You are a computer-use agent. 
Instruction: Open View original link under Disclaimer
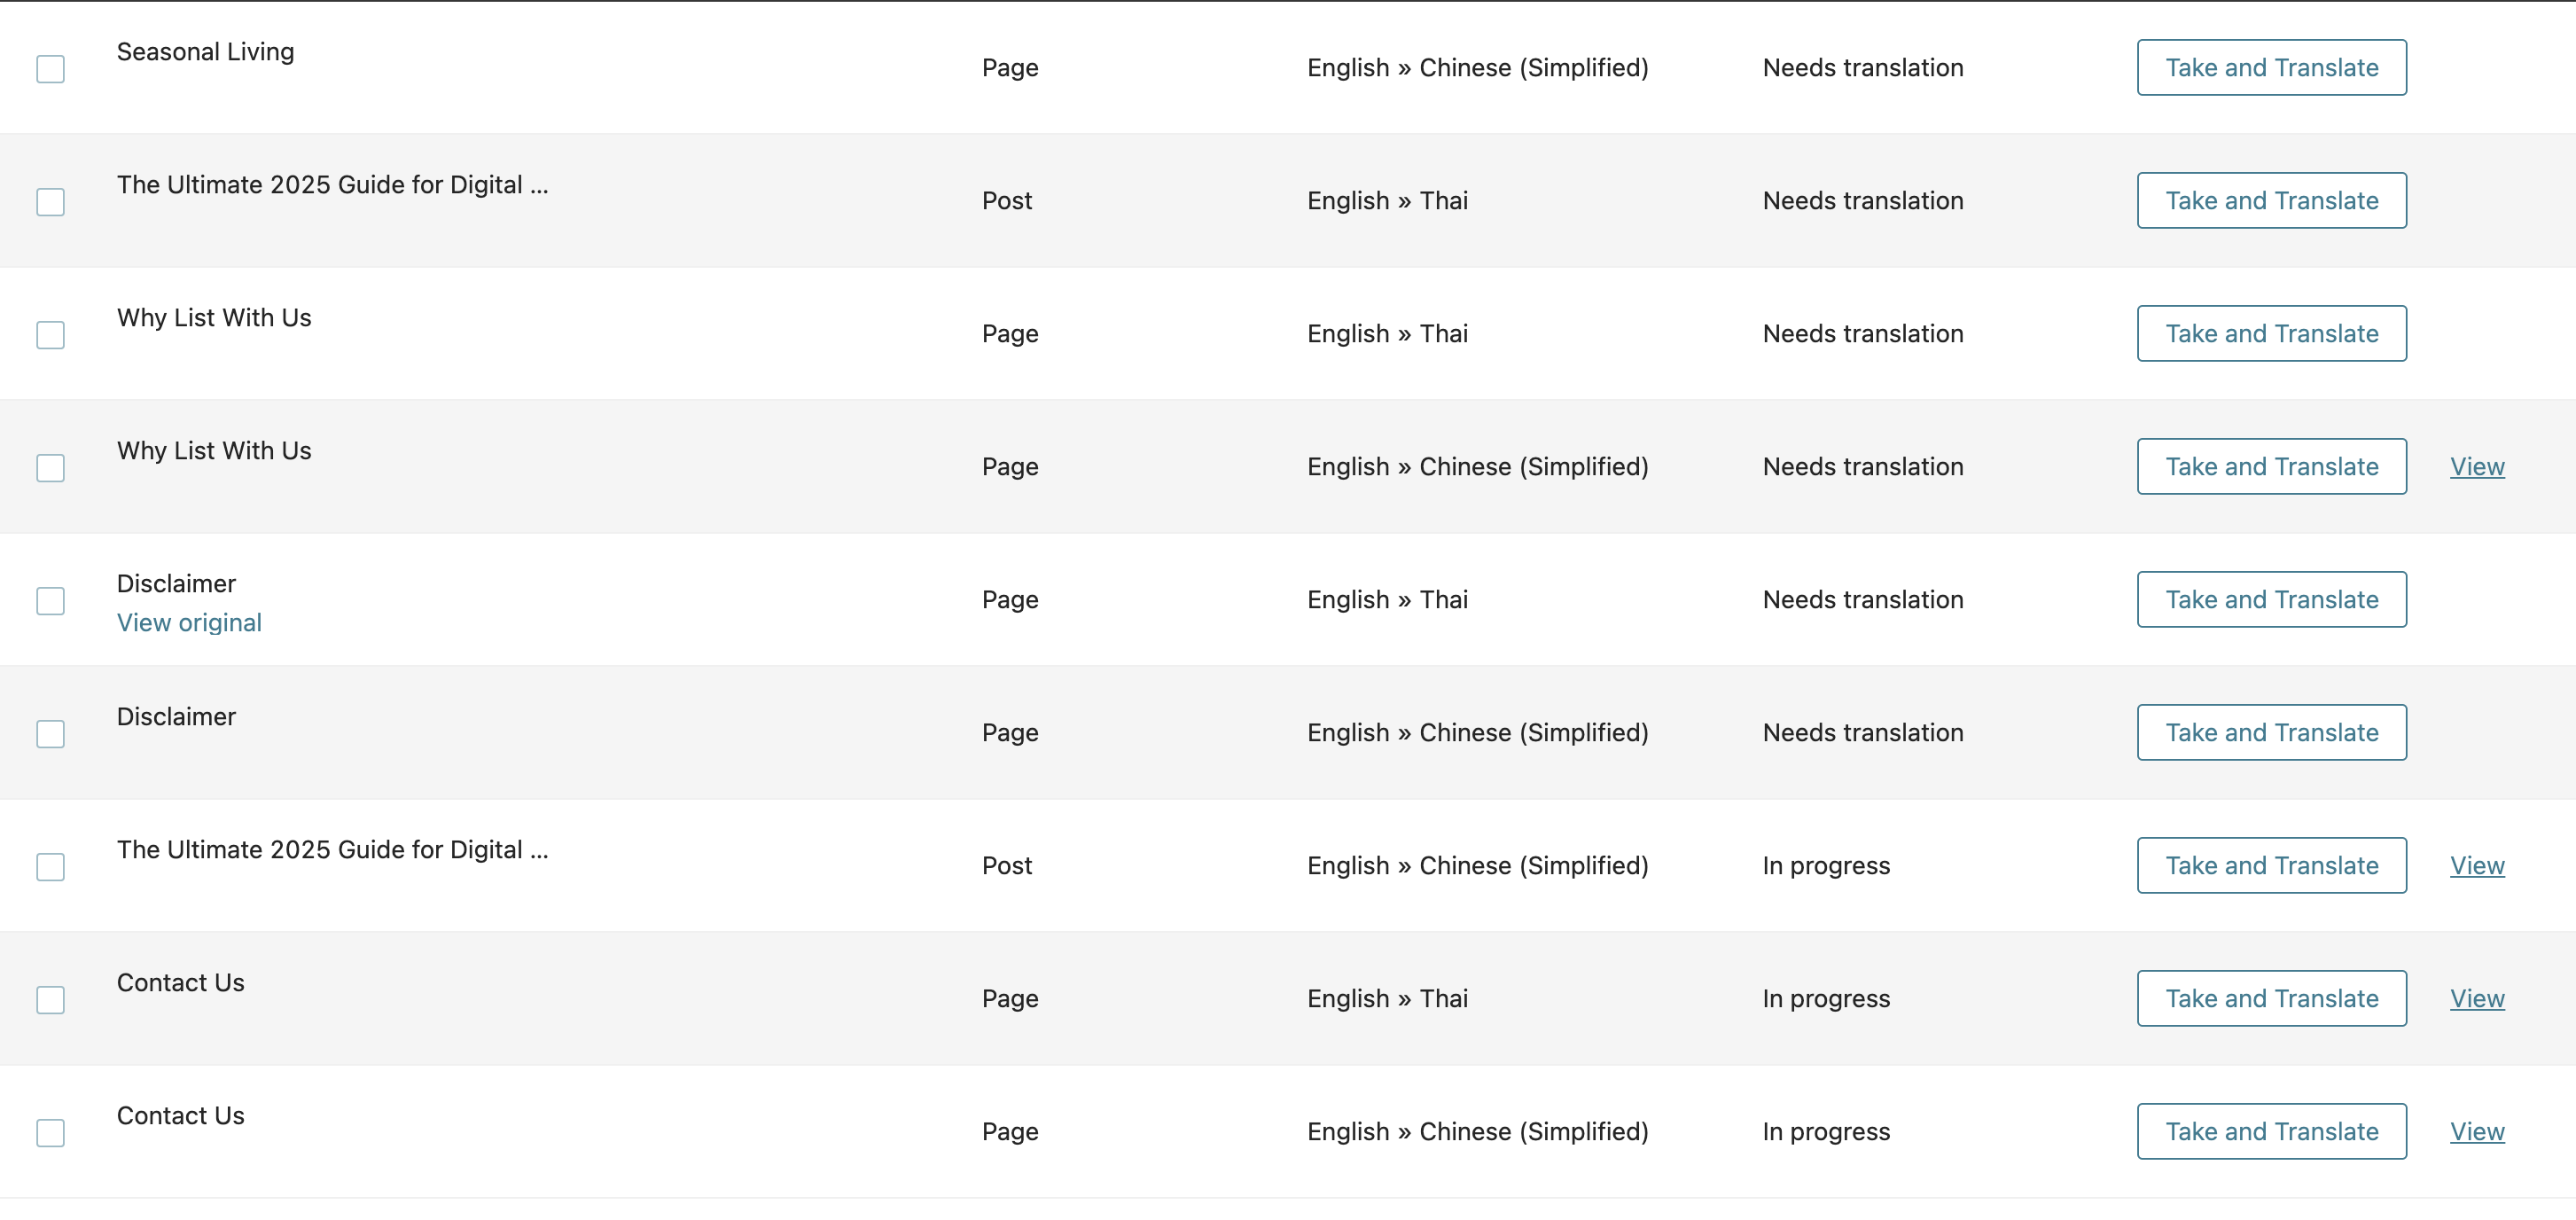[x=189, y=622]
